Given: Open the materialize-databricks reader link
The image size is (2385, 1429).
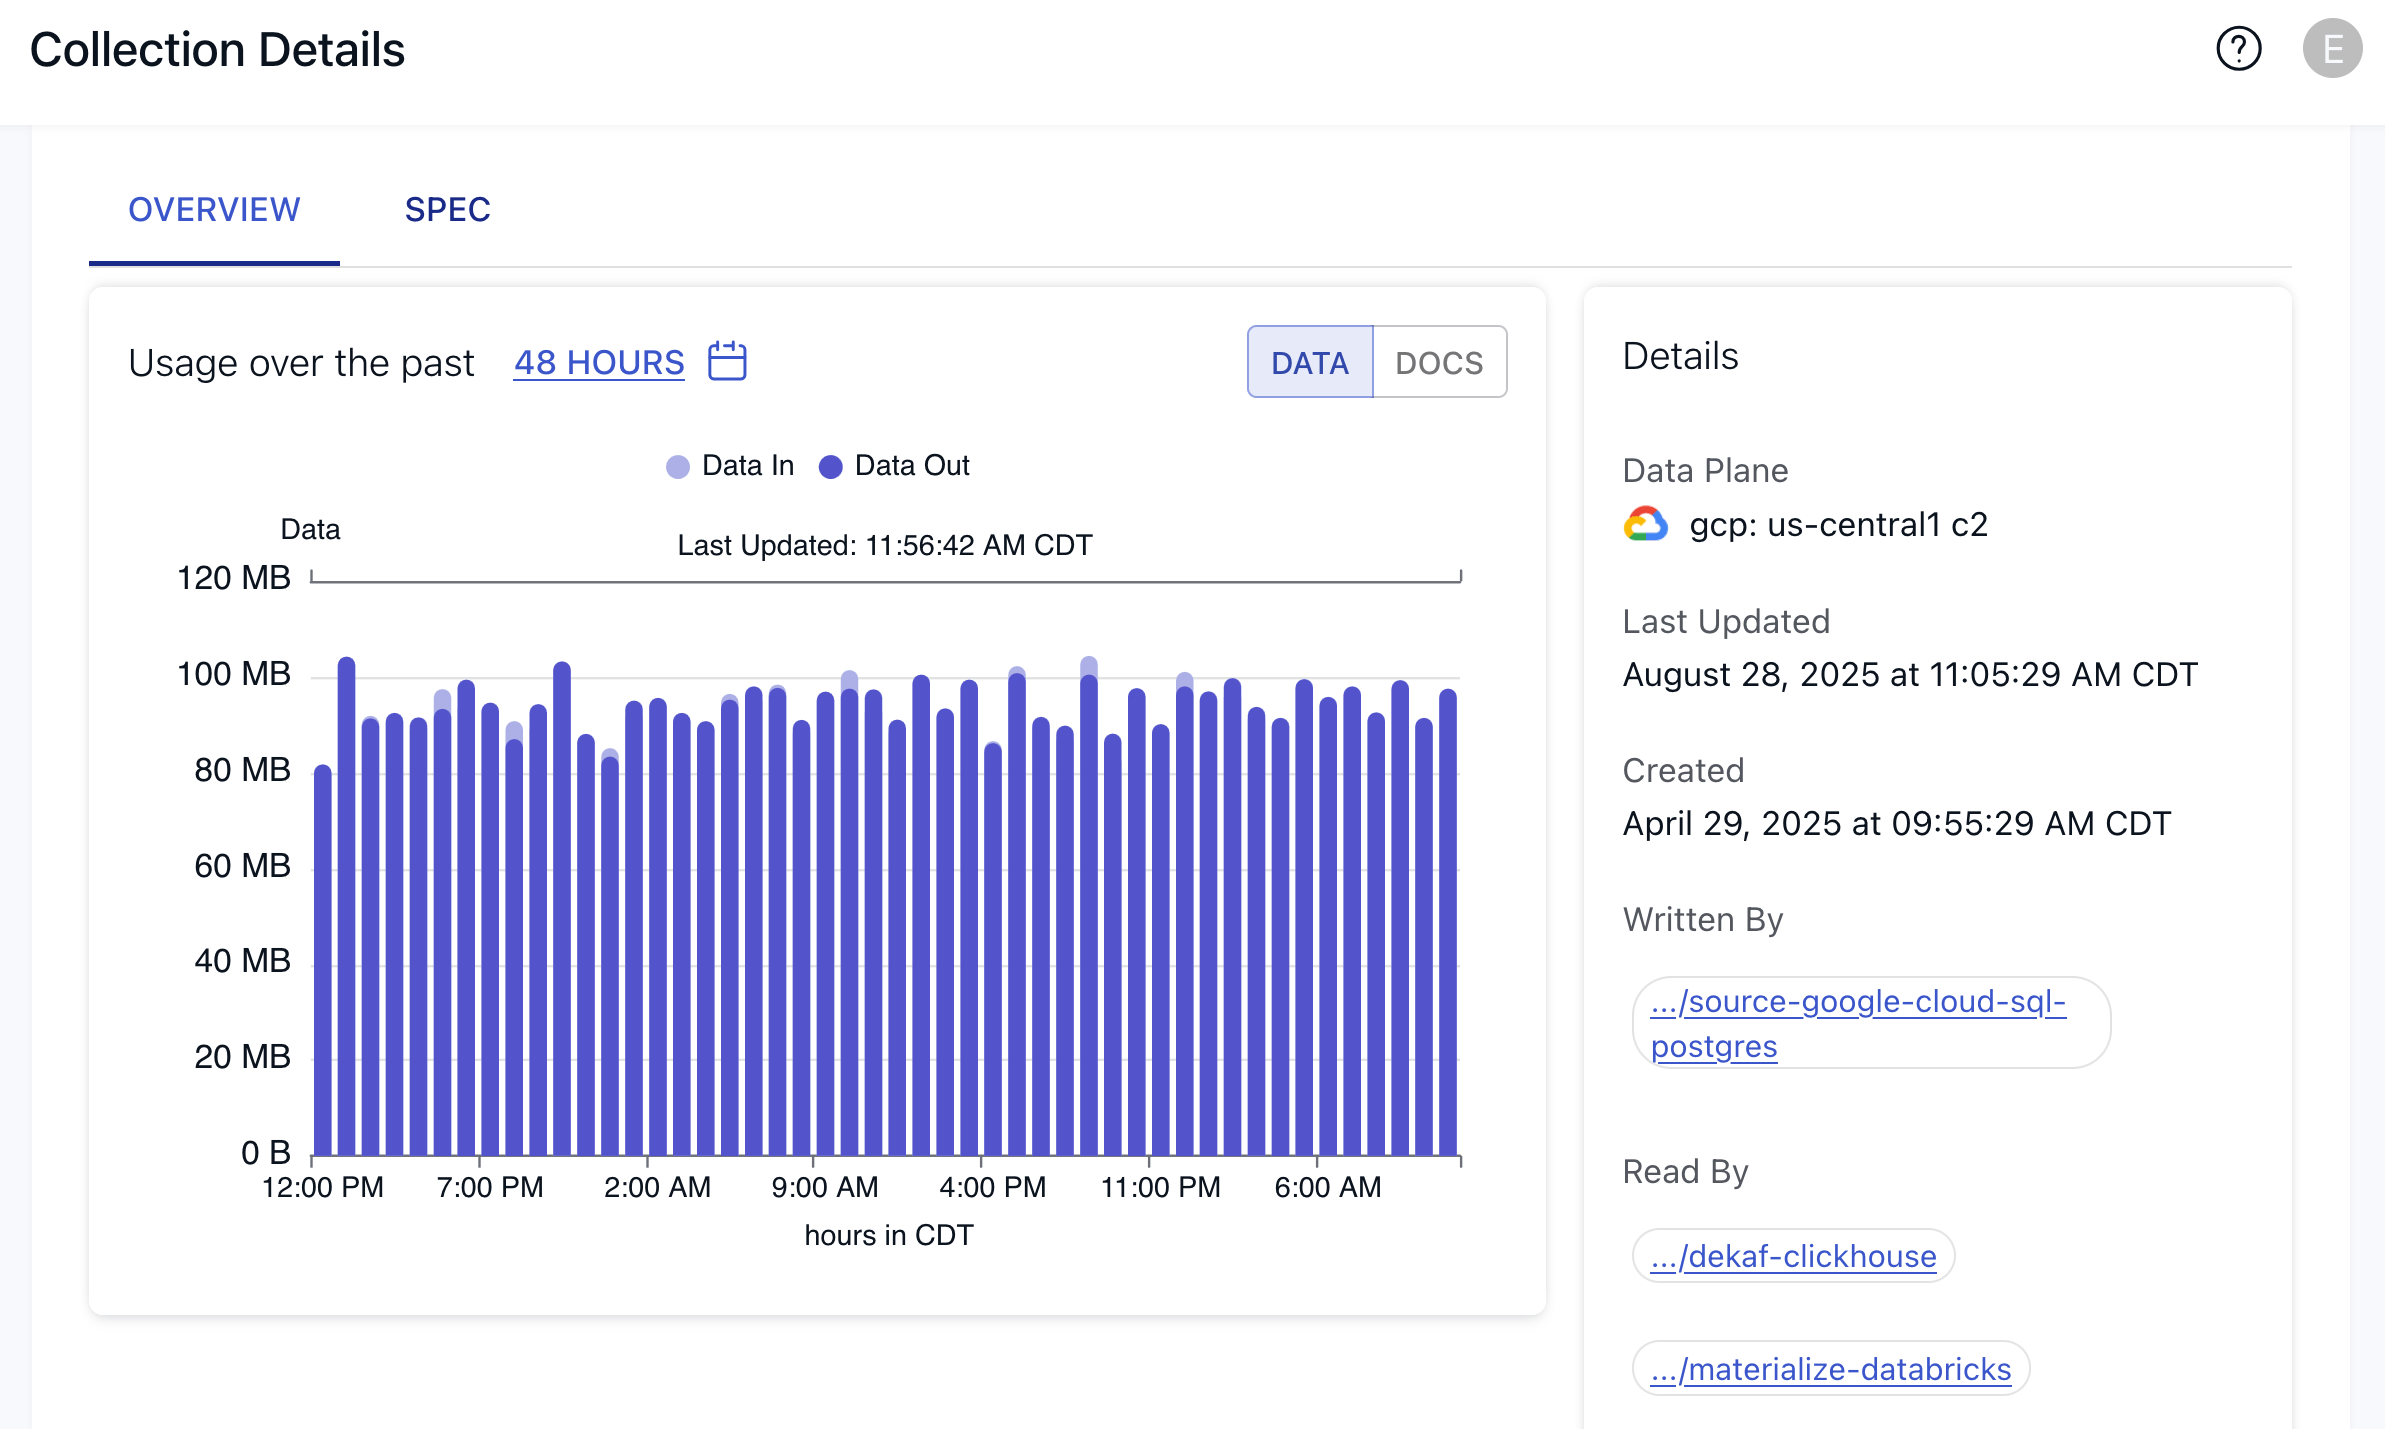Looking at the screenshot, I should (1830, 1368).
